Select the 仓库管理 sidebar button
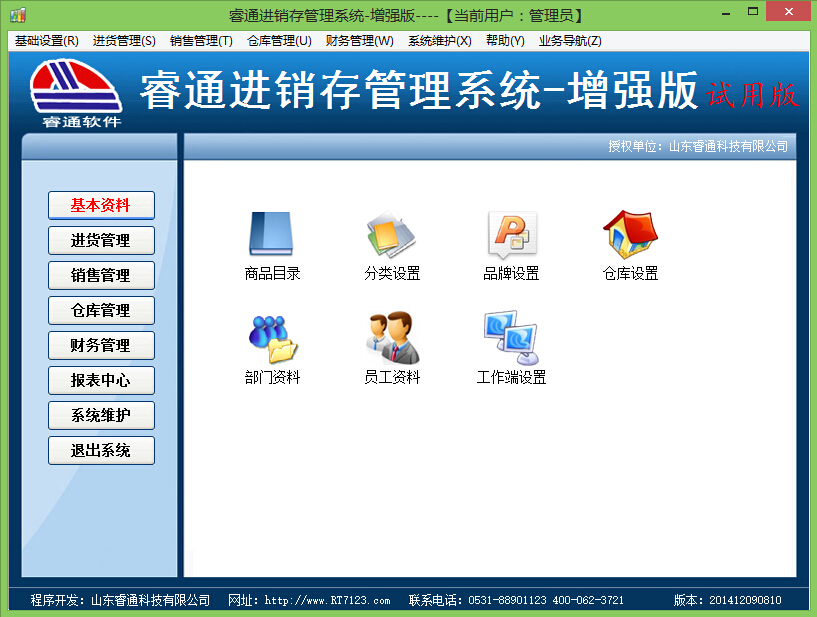Screen dimensions: 817x617 click(101, 310)
